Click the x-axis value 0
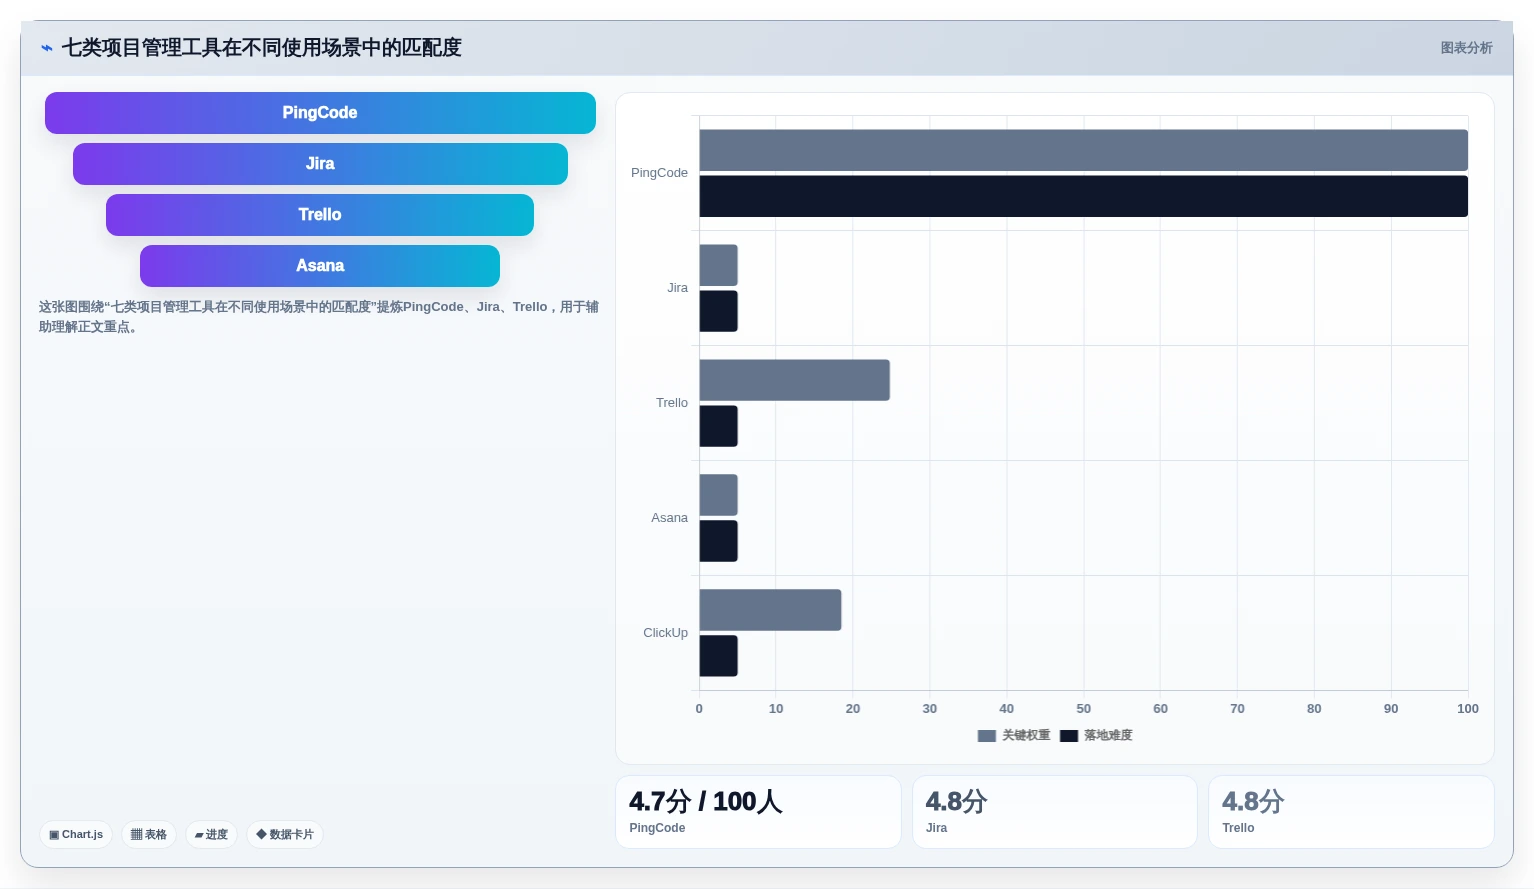The height and width of the screenshot is (889, 1534). point(699,709)
